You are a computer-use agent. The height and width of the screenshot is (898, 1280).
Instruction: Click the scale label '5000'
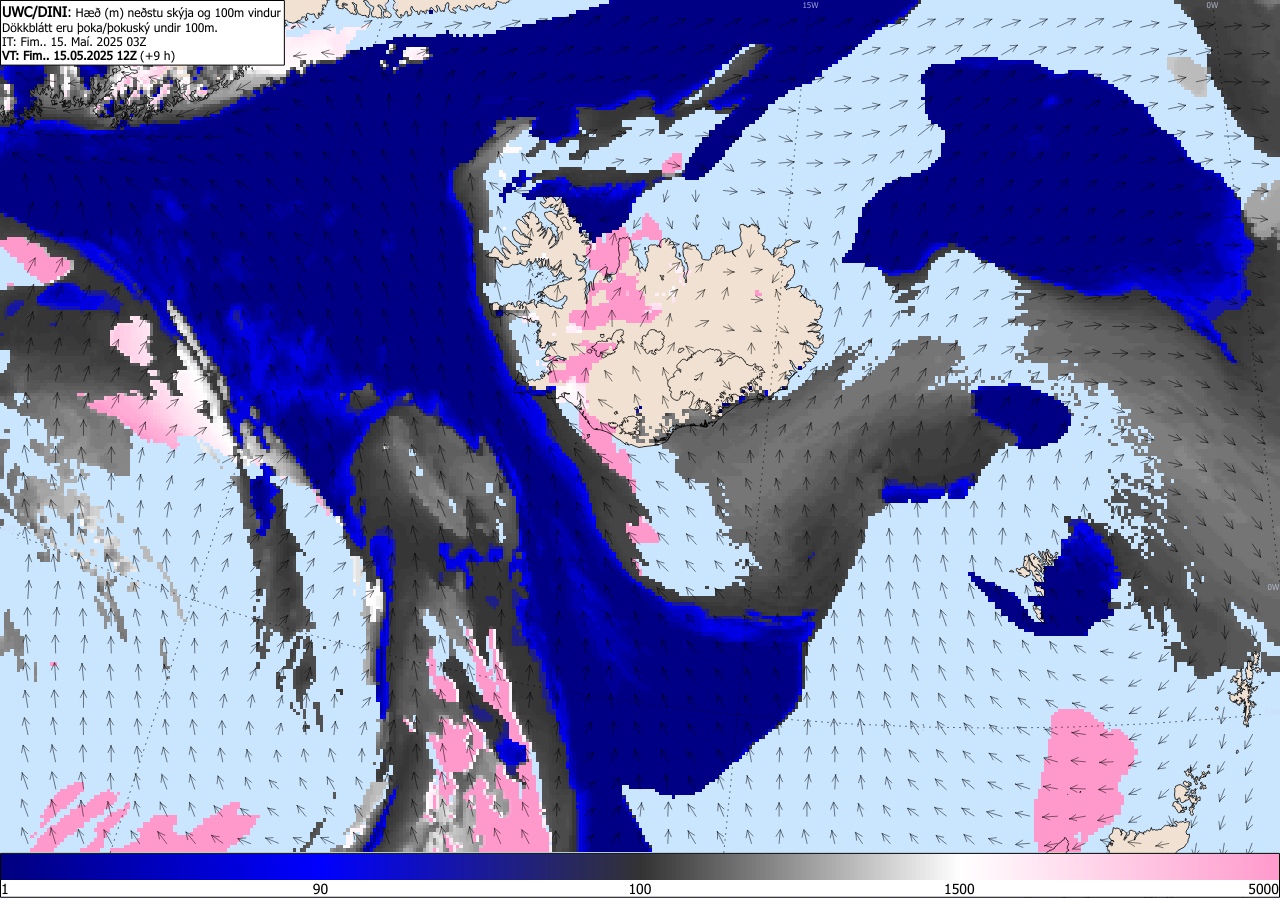click(1262, 889)
